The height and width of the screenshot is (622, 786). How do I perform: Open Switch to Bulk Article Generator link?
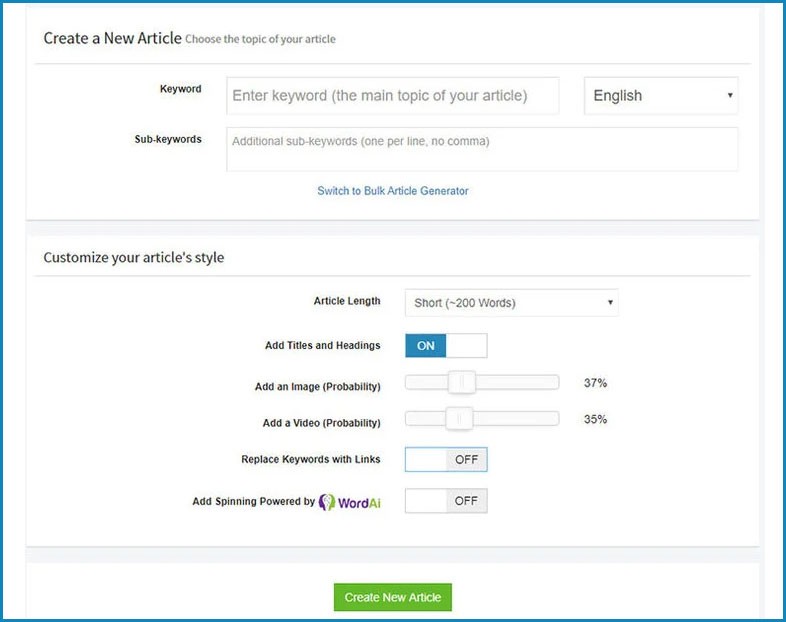[x=392, y=191]
